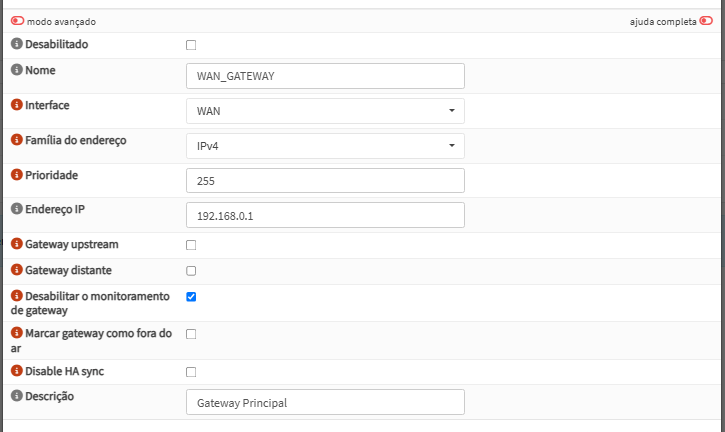Check the Desabilitado checkbox

pyautogui.click(x=191, y=45)
